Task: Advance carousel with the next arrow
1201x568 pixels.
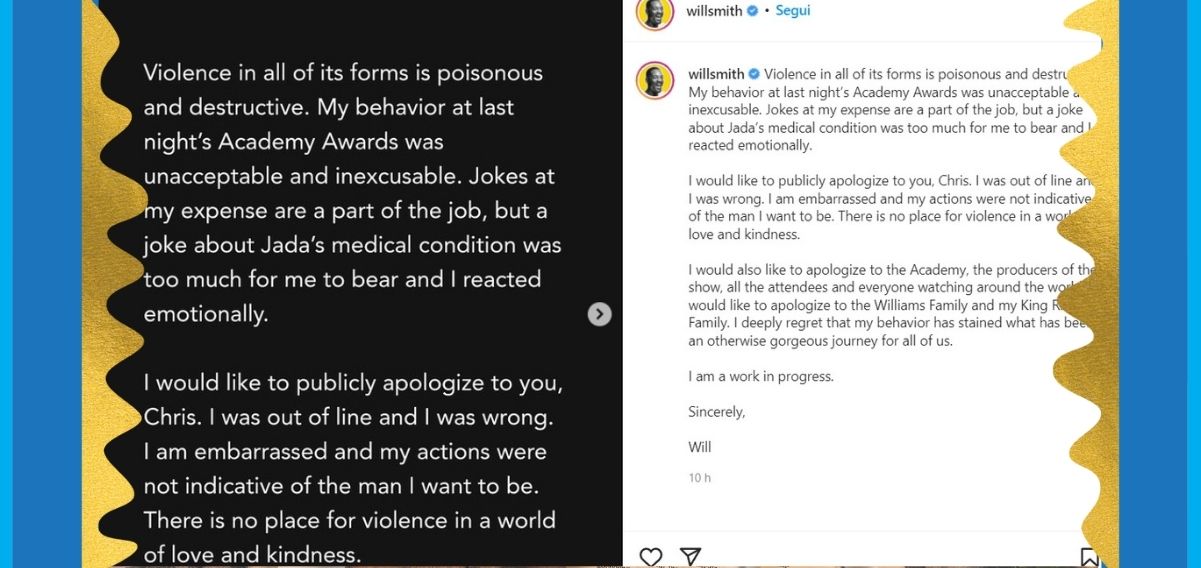Action: 599,314
